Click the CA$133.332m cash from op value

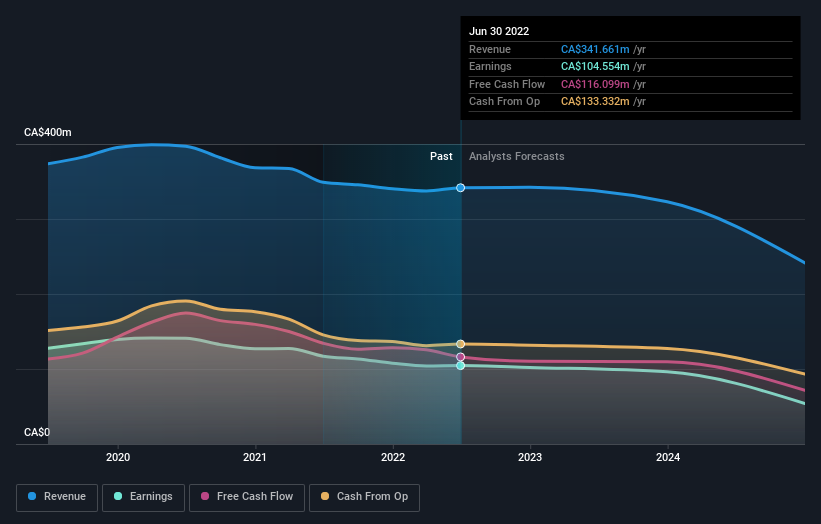point(595,102)
